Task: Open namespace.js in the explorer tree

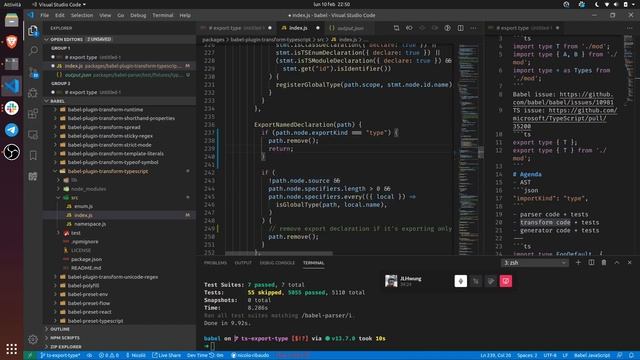Action: point(90,224)
